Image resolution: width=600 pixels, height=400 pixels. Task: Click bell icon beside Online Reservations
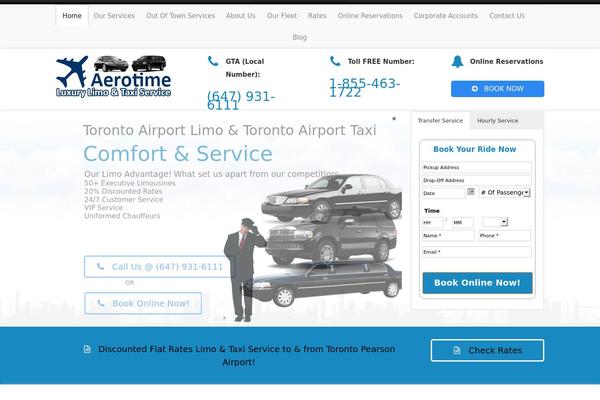point(457,61)
